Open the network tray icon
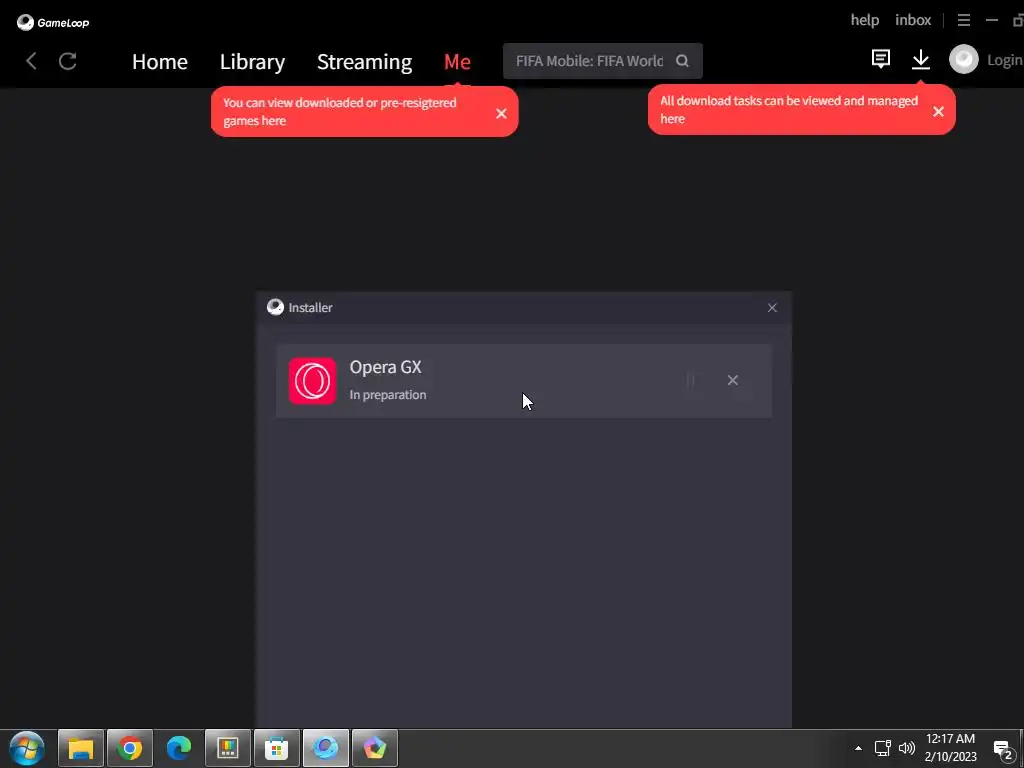The height and width of the screenshot is (768, 1024). (882, 748)
